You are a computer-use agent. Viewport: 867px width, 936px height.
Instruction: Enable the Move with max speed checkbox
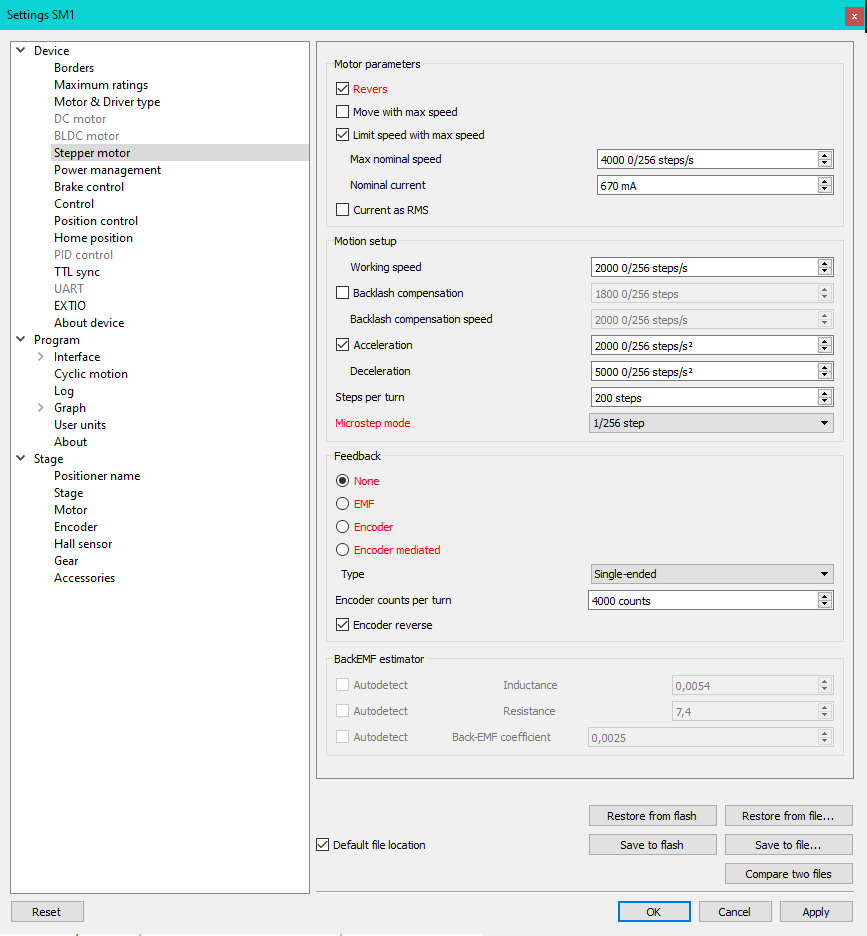point(343,112)
